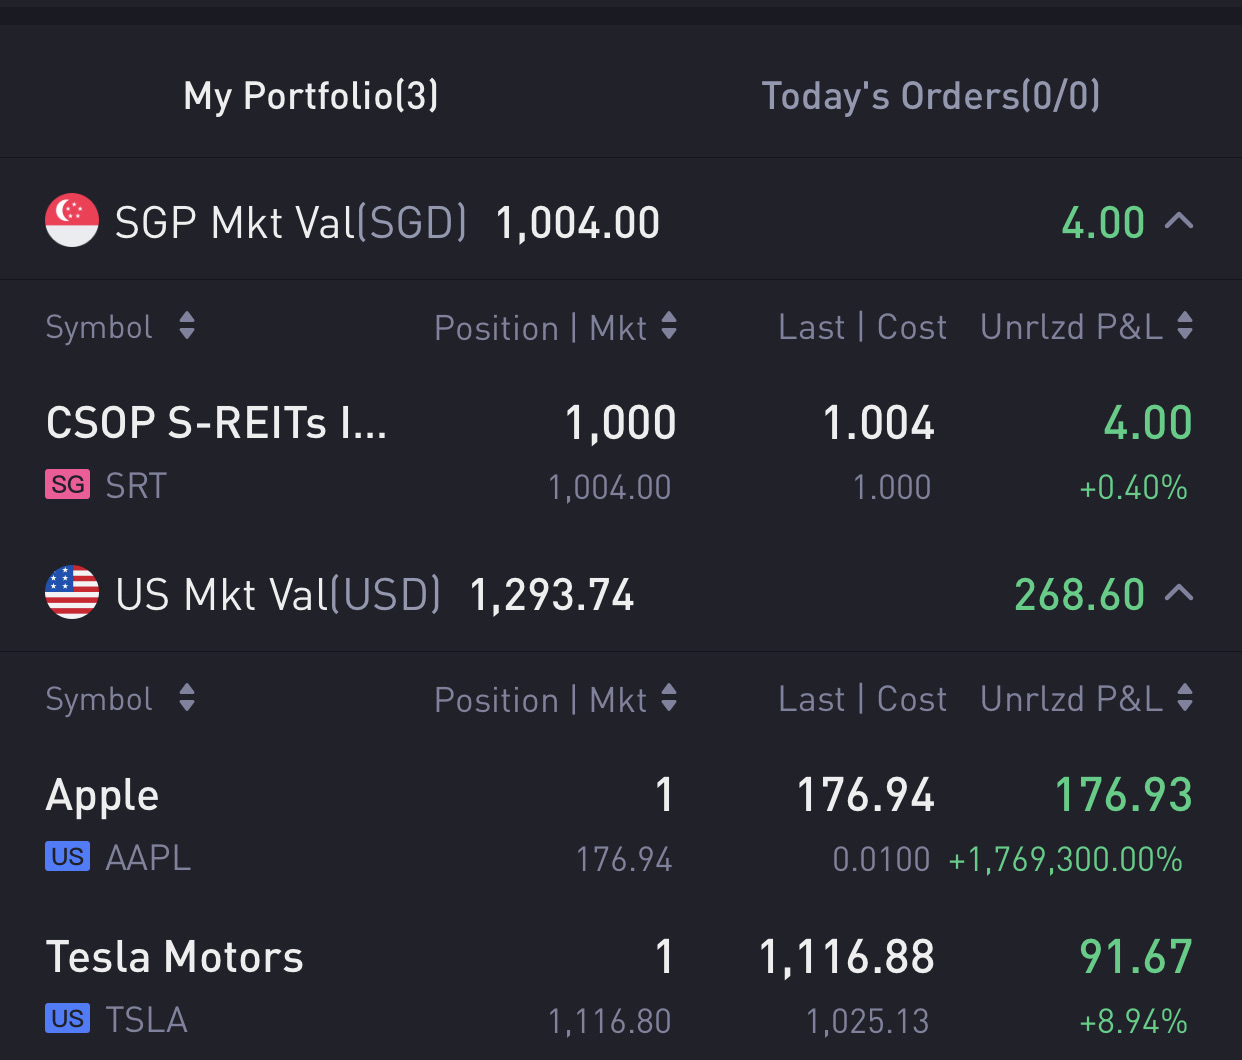This screenshot has height=1060, width=1242.
Task: Collapse the SGP Mkt Val section chevron
Action: pyautogui.click(x=1180, y=221)
